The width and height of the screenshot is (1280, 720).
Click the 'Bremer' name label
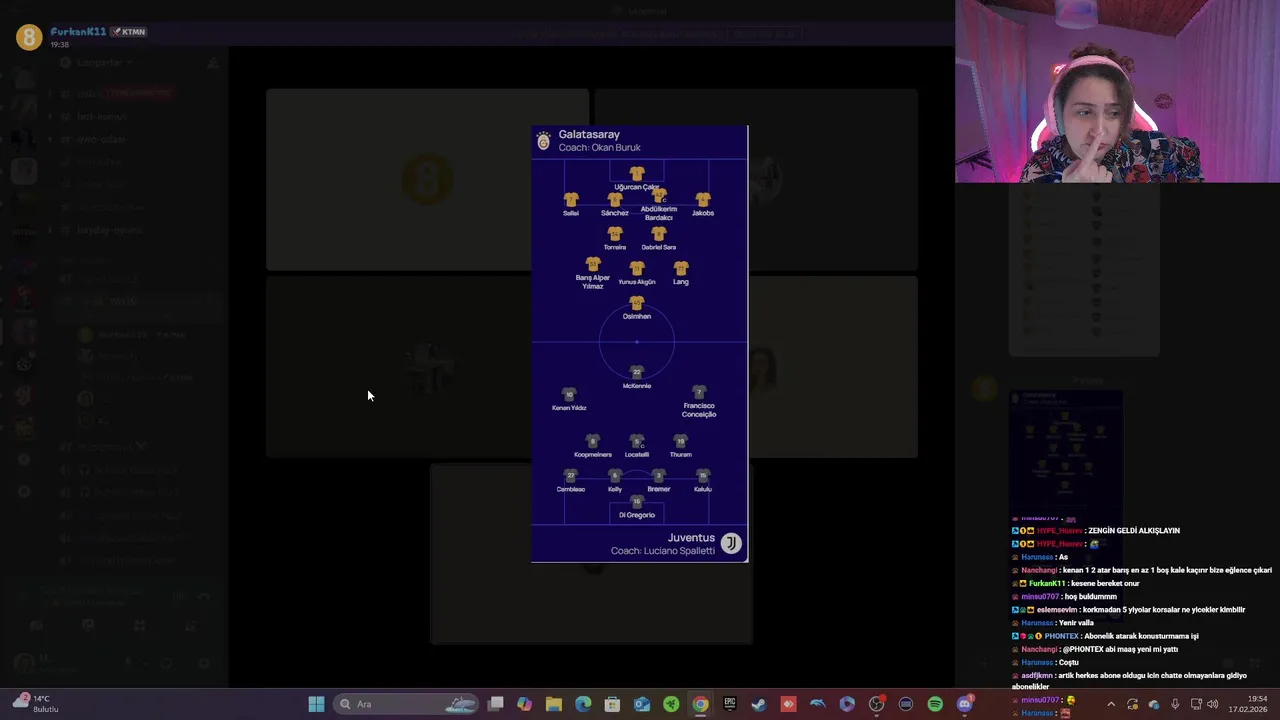pyautogui.click(x=659, y=489)
